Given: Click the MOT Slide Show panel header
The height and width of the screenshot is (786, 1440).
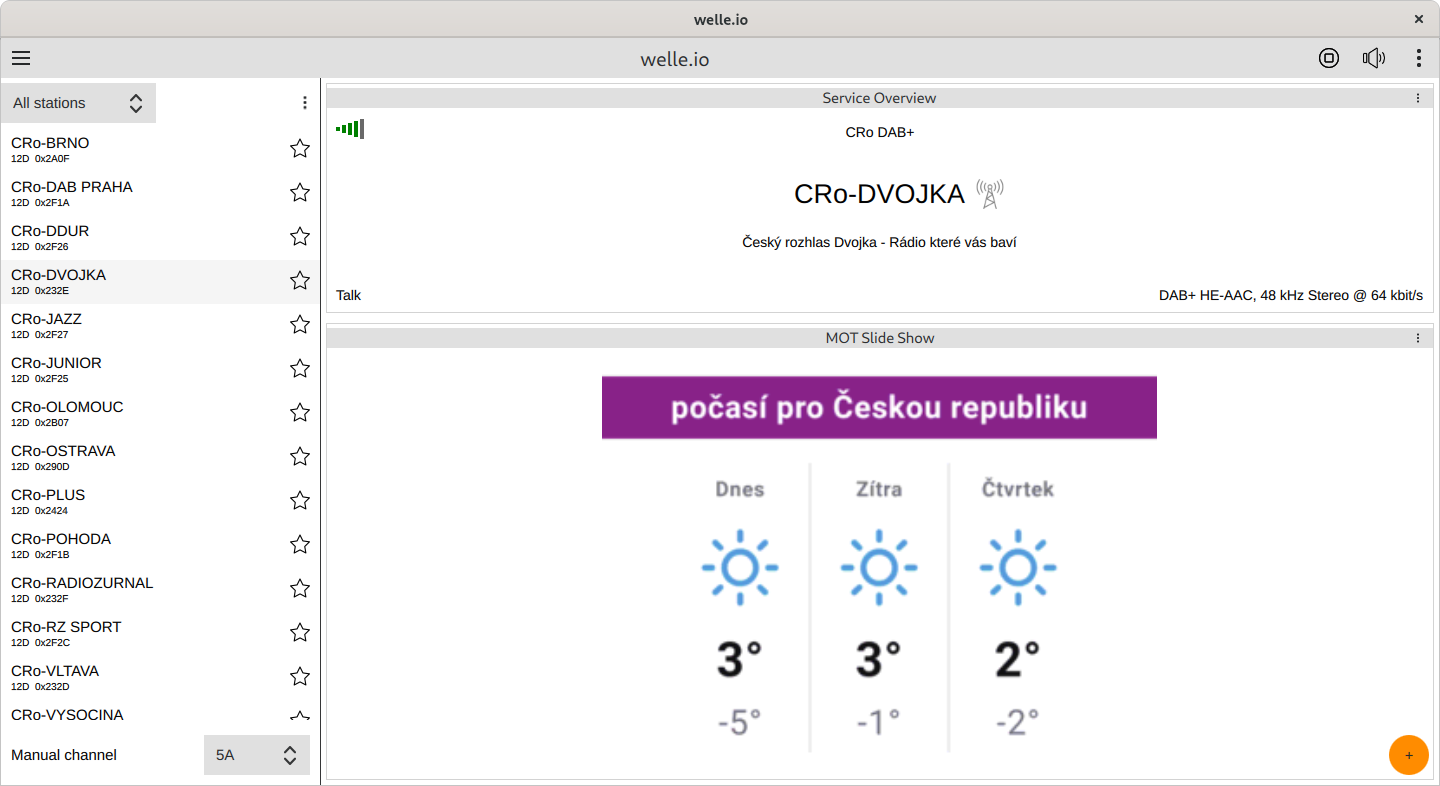Looking at the screenshot, I should tap(879, 338).
